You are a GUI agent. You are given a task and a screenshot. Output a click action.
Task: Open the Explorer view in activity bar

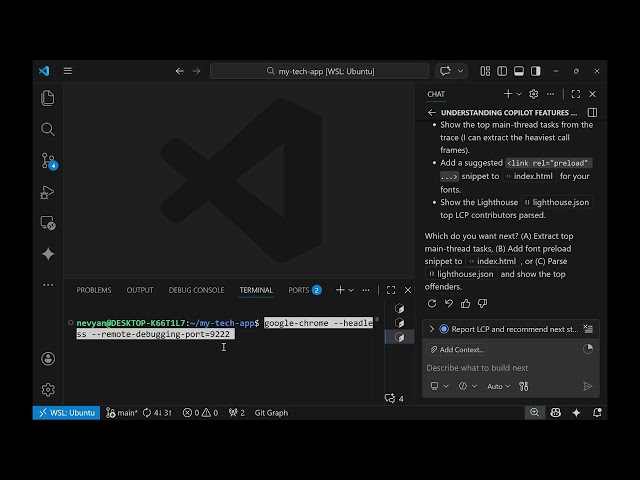point(48,98)
